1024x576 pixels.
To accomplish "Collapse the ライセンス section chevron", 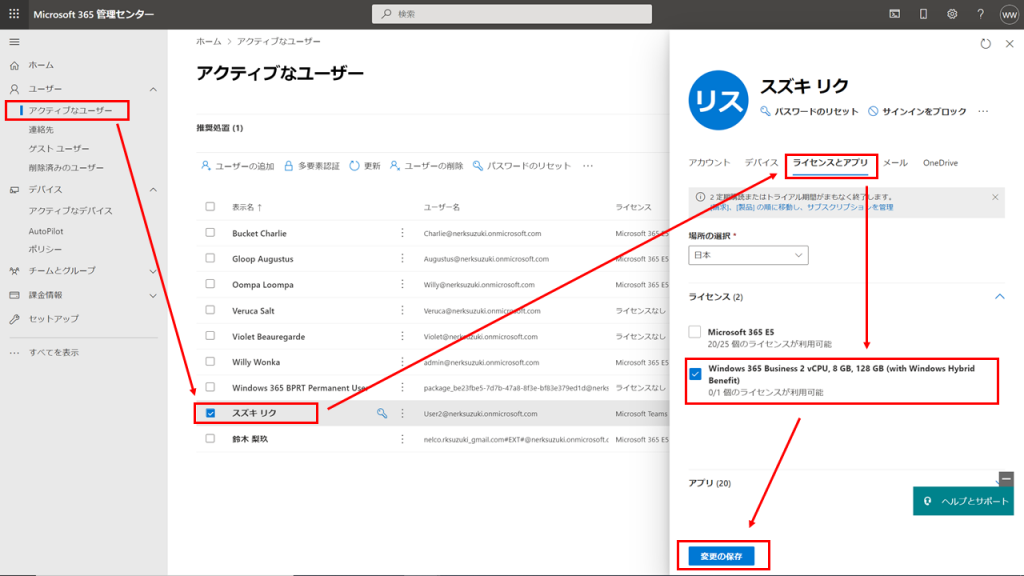I will pos(998,297).
